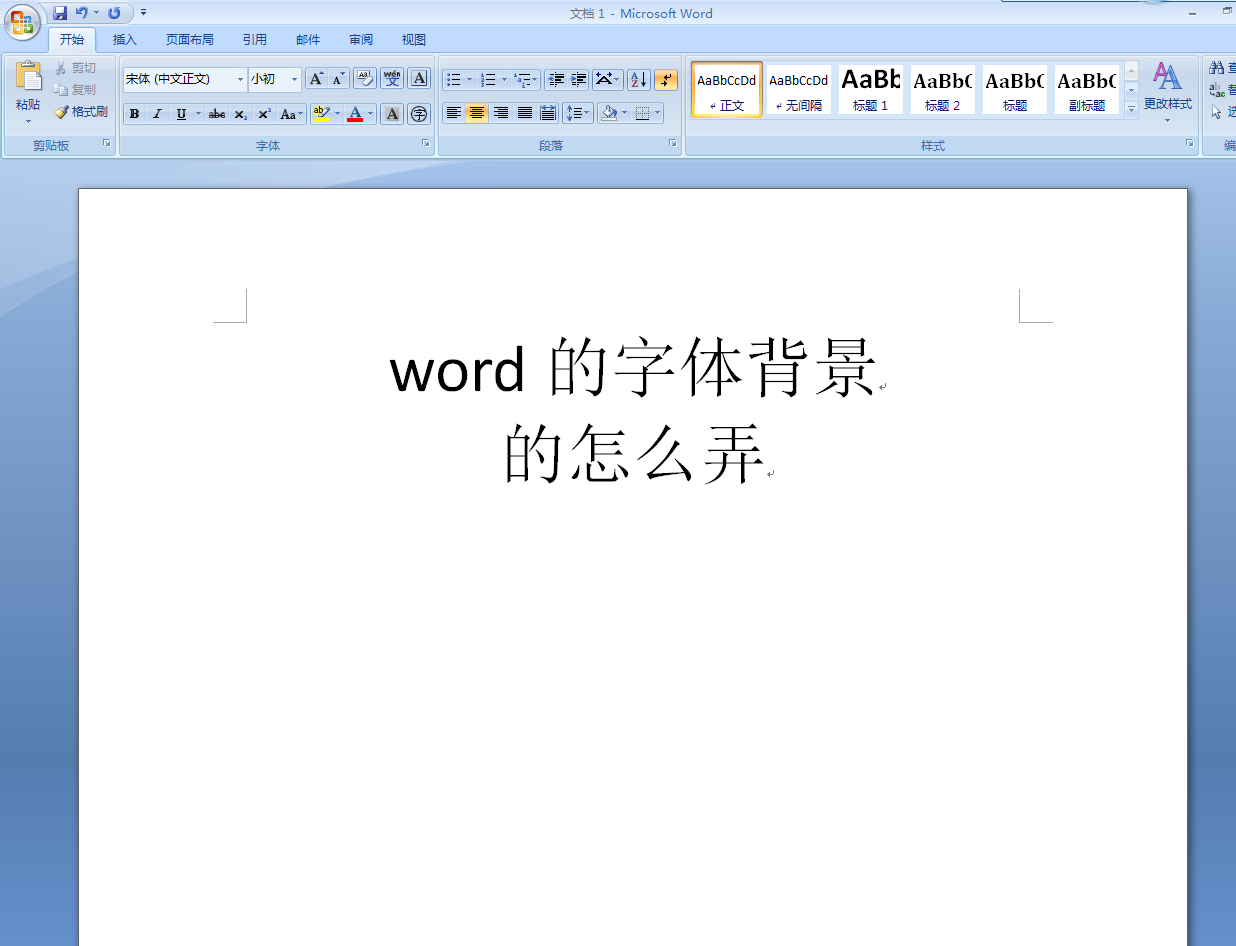The height and width of the screenshot is (946, 1236).
Task: Click the borders icon
Action: click(x=642, y=113)
